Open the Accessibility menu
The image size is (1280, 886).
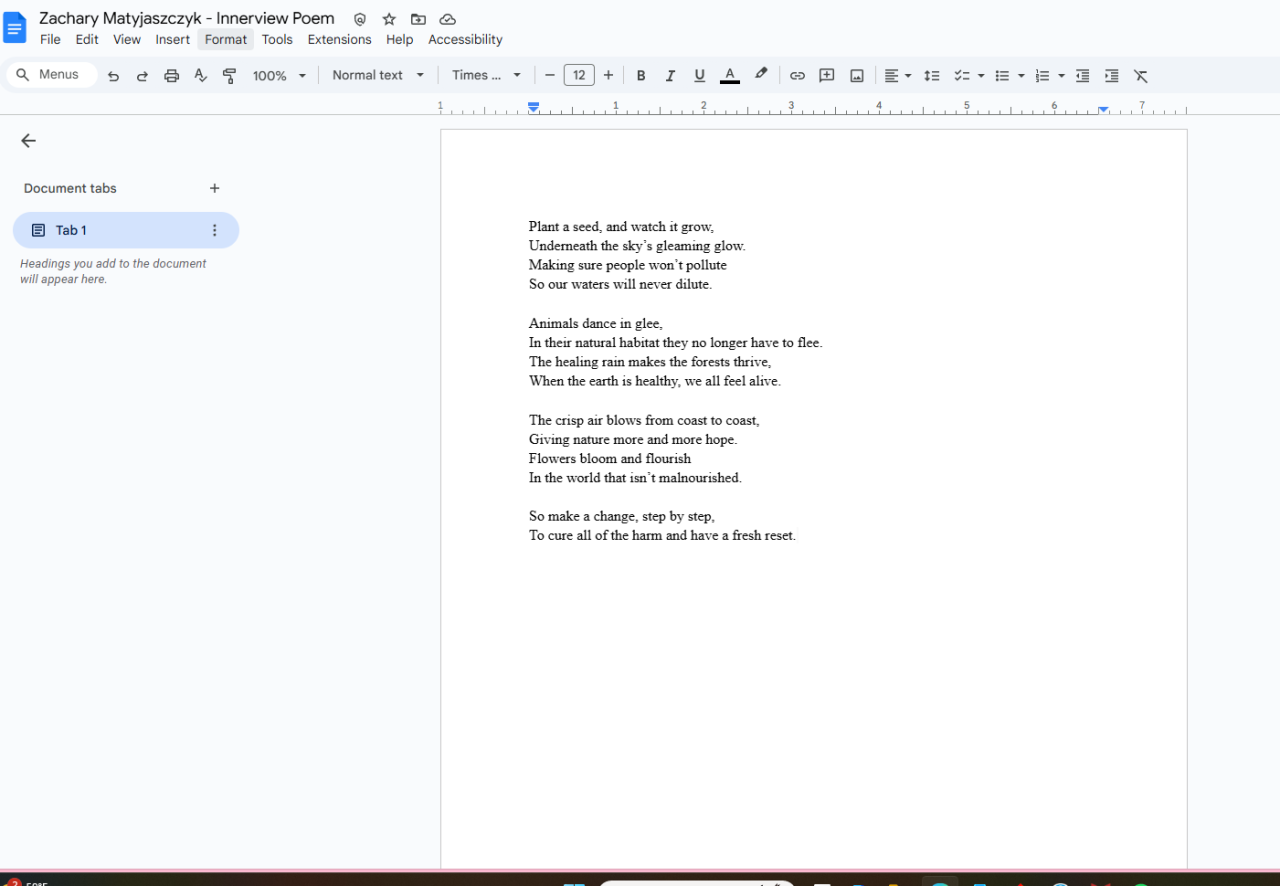point(465,40)
